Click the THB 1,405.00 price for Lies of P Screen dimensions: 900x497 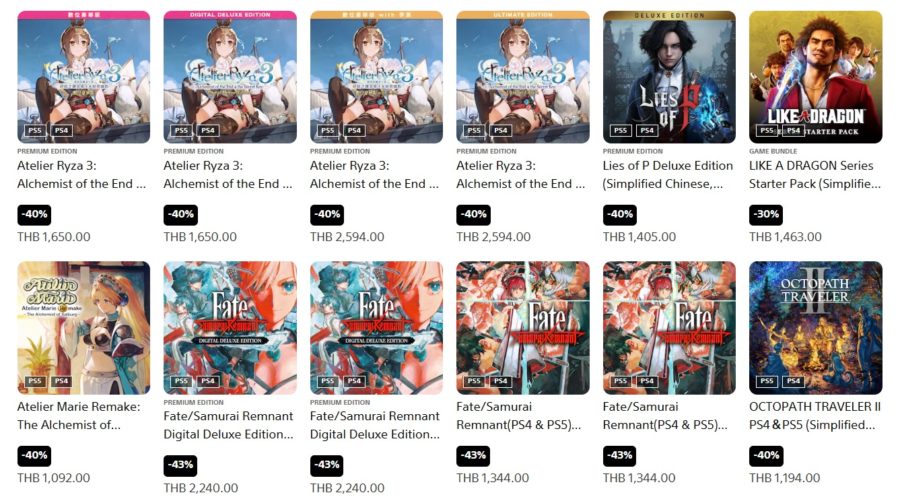point(639,236)
